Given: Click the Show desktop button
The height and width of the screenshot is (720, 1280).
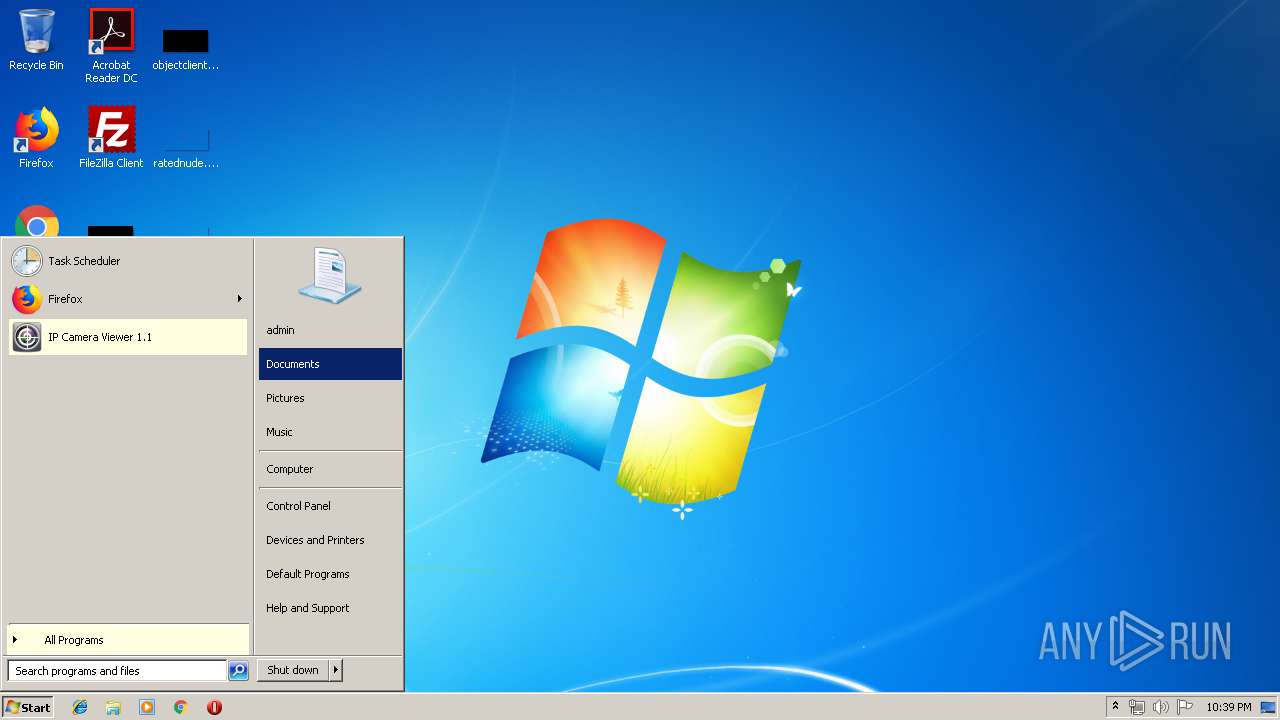Looking at the screenshot, I should click(1268, 707).
